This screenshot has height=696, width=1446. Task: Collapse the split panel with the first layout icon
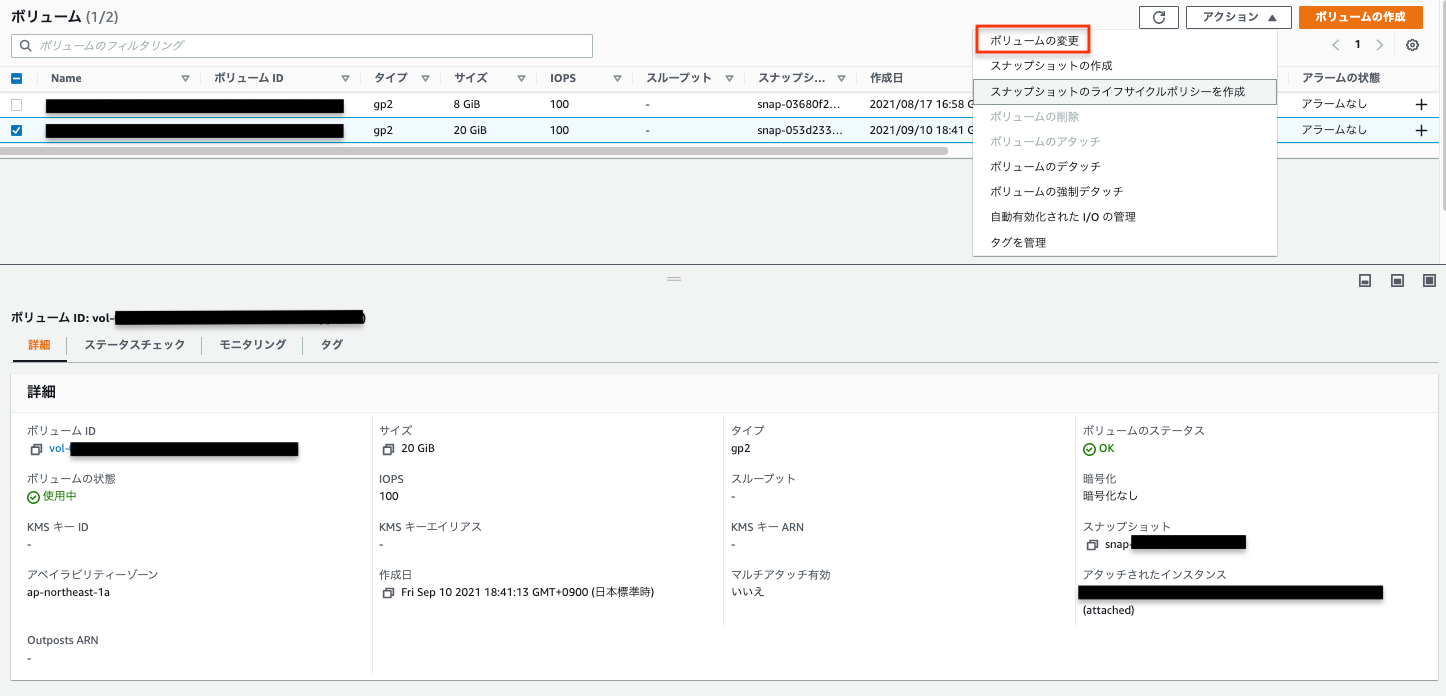(x=1364, y=281)
